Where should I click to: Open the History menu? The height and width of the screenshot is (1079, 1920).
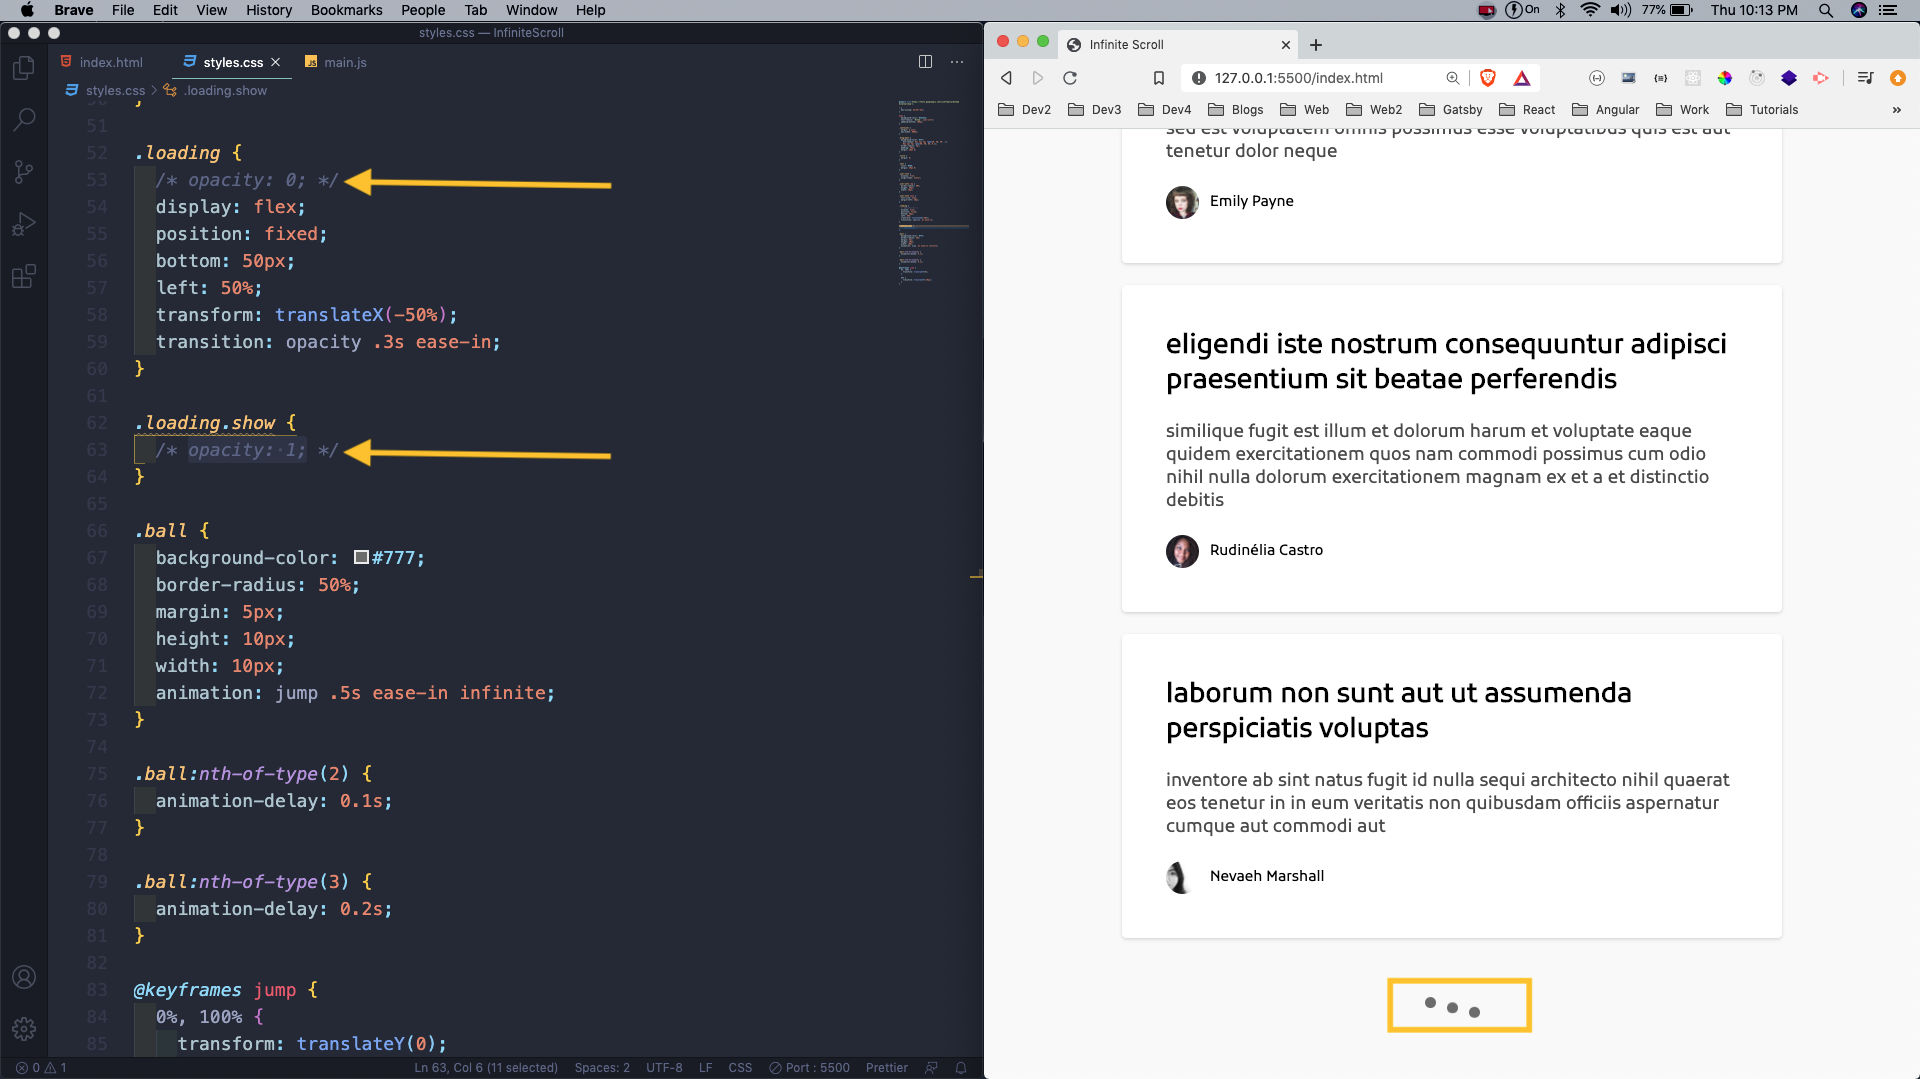tap(269, 10)
